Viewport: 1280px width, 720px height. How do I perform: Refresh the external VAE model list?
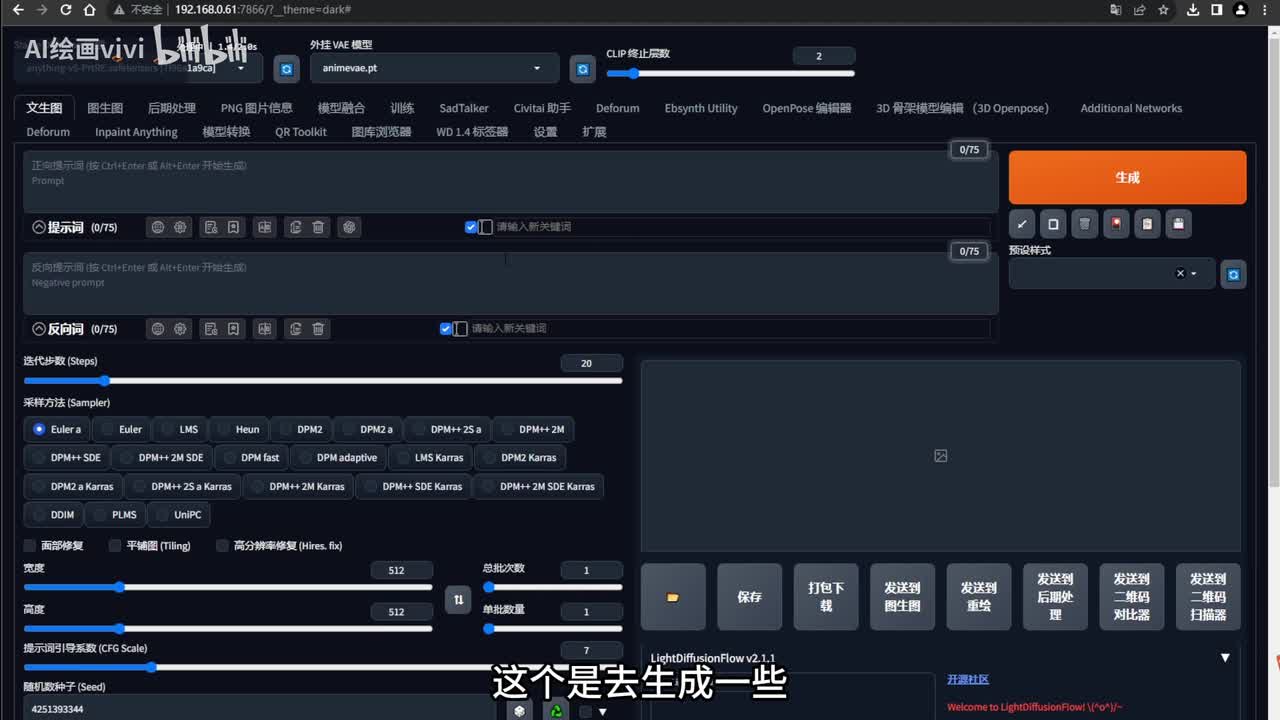582,68
